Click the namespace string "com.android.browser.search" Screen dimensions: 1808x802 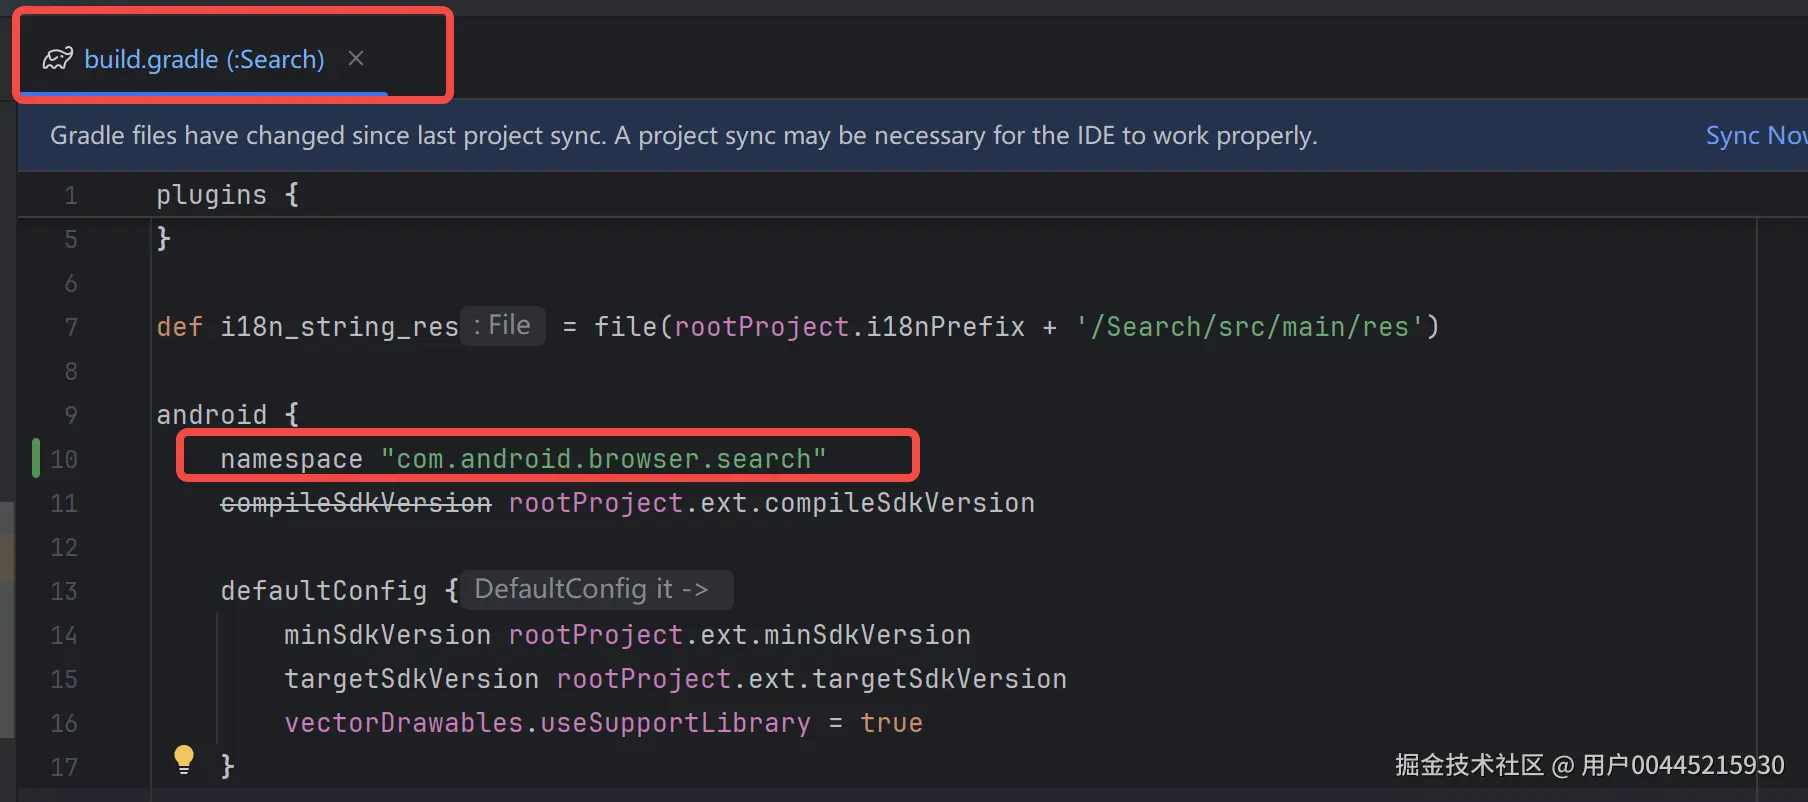click(x=603, y=459)
